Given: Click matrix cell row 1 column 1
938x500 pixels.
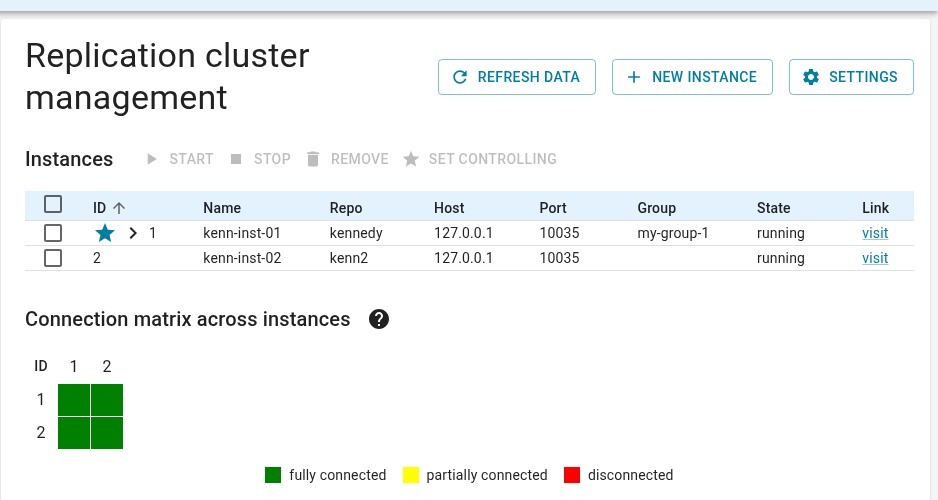Looking at the screenshot, I should click(74, 400).
